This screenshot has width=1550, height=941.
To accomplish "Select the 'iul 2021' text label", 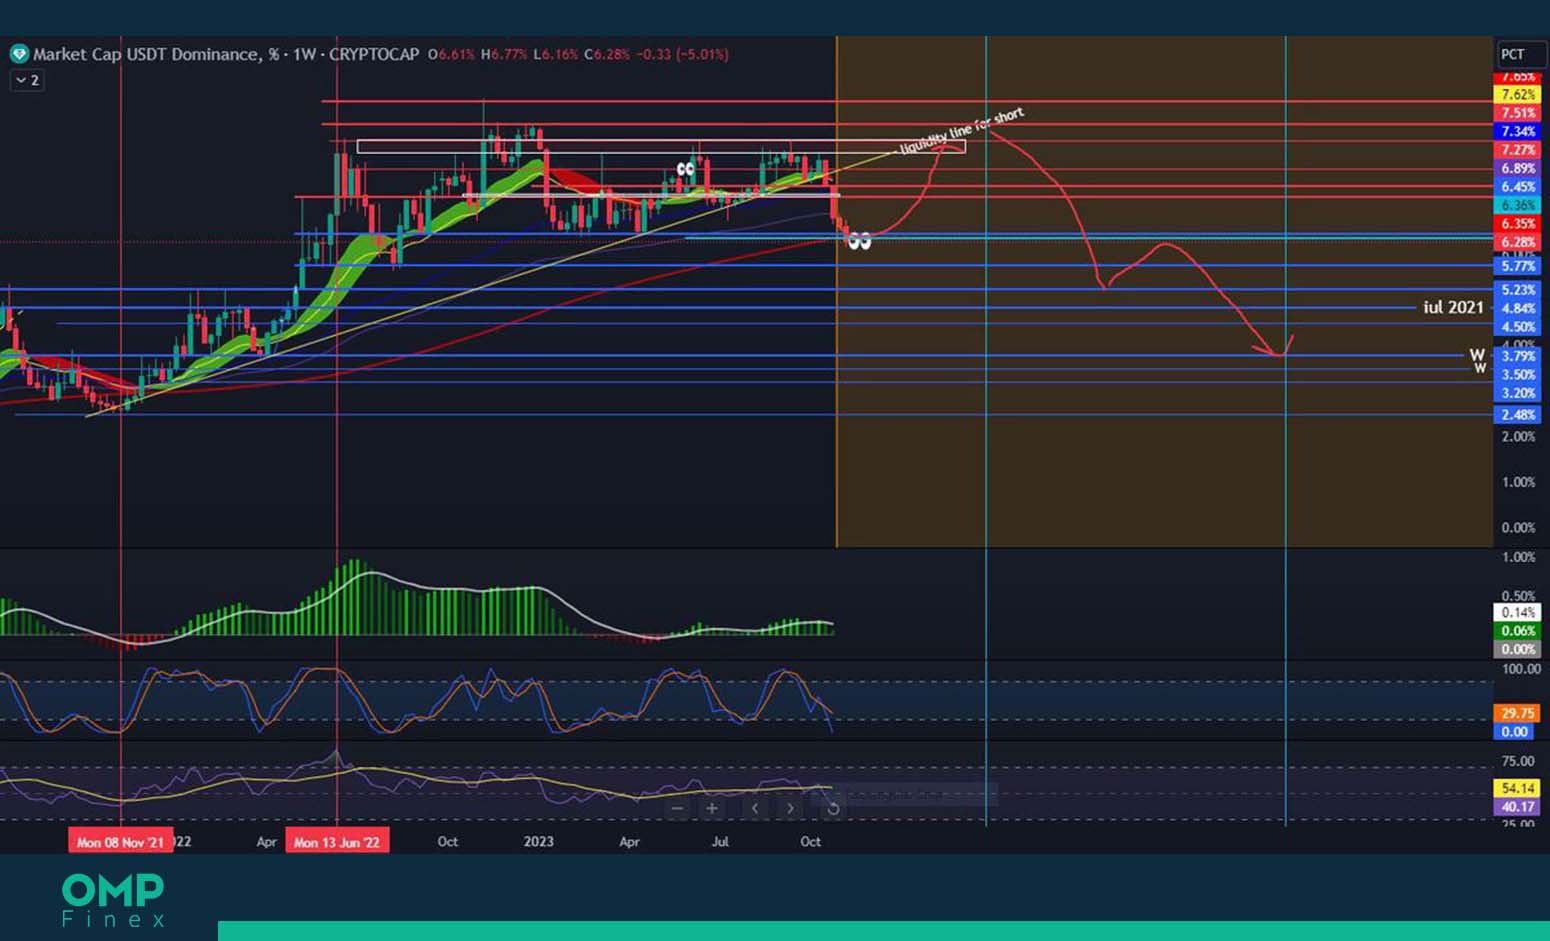I will point(1453,307).
